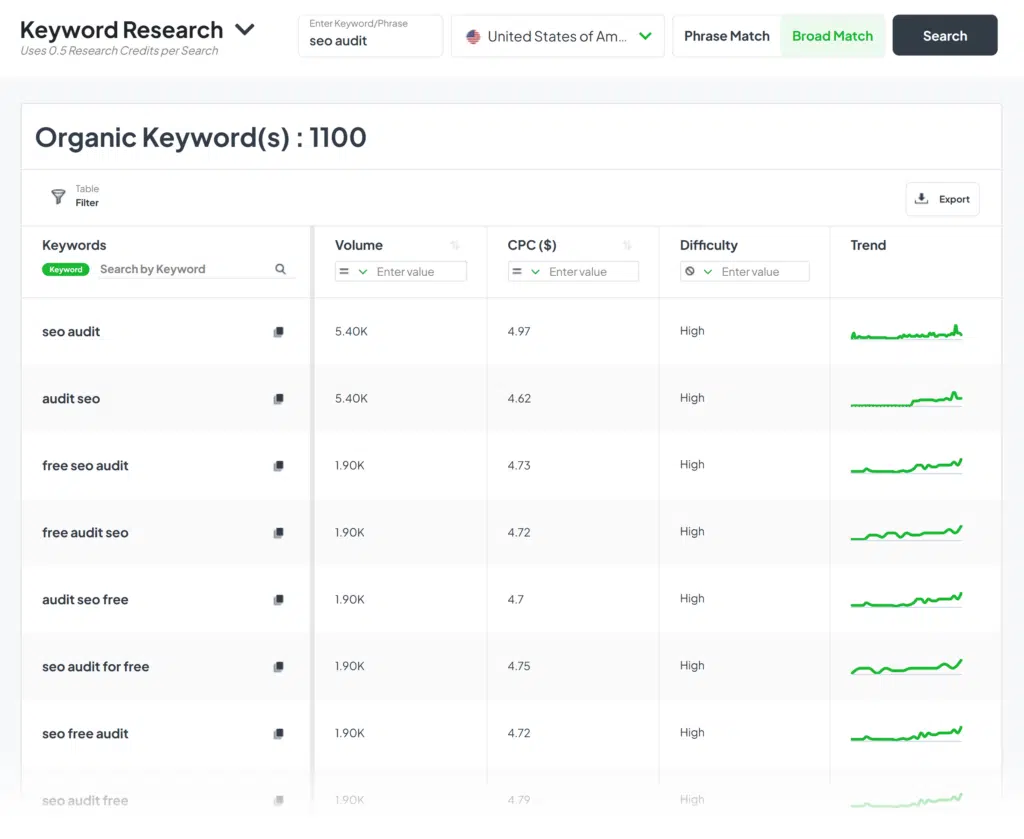Copy the 'seo free audit' keyword icon
1024x839 pixels.
(x=279, y=734)
